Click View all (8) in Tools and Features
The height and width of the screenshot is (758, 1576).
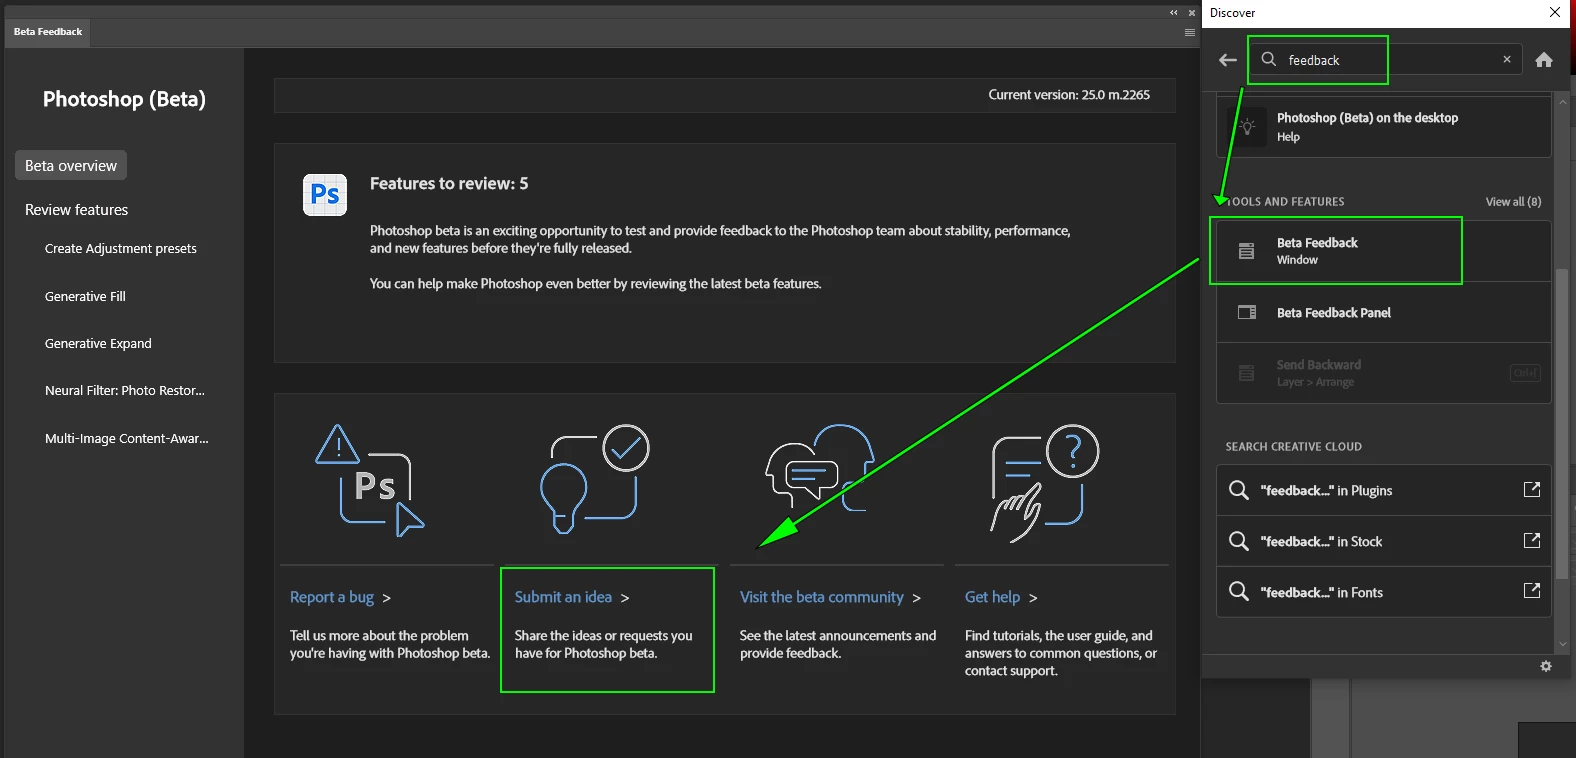click(1513, 202)
